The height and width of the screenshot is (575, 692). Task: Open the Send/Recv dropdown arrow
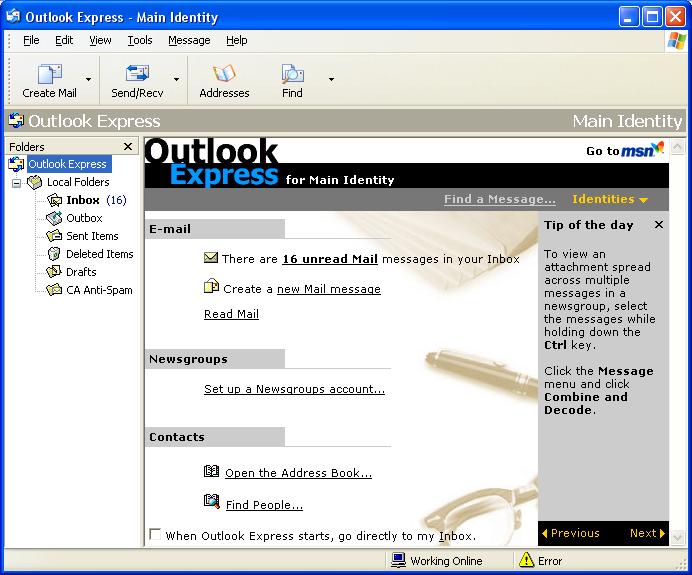[177, 79]
